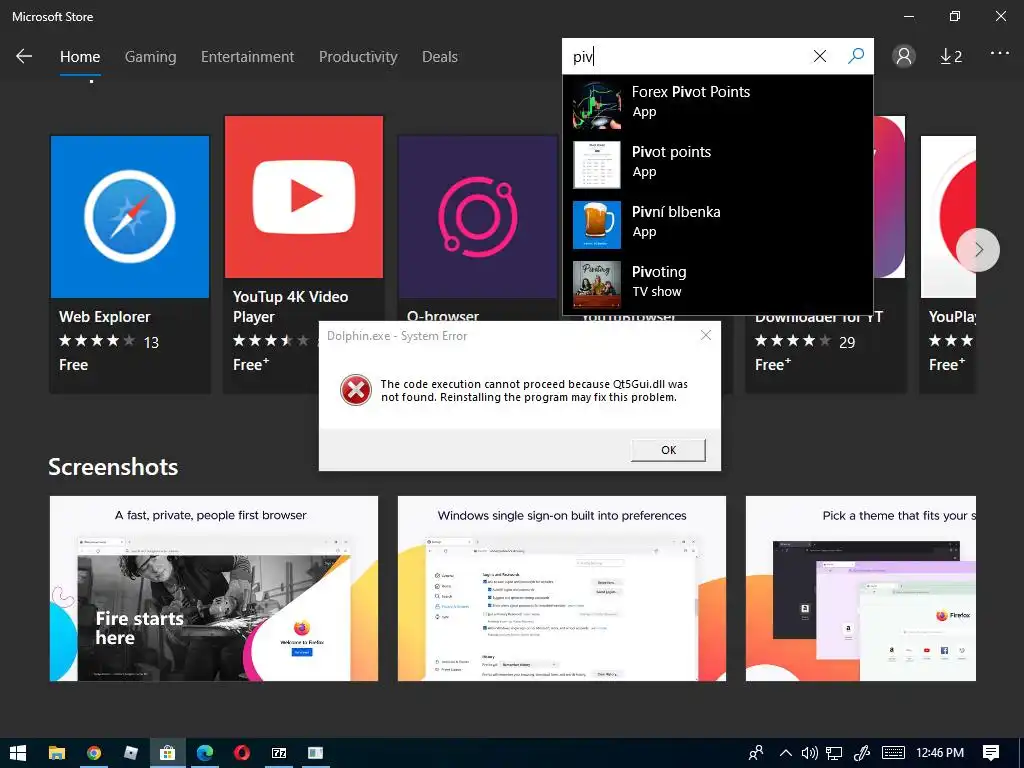Go back with the Store back arrow
The image size is (1024, 768).
(x=24, y=56)
